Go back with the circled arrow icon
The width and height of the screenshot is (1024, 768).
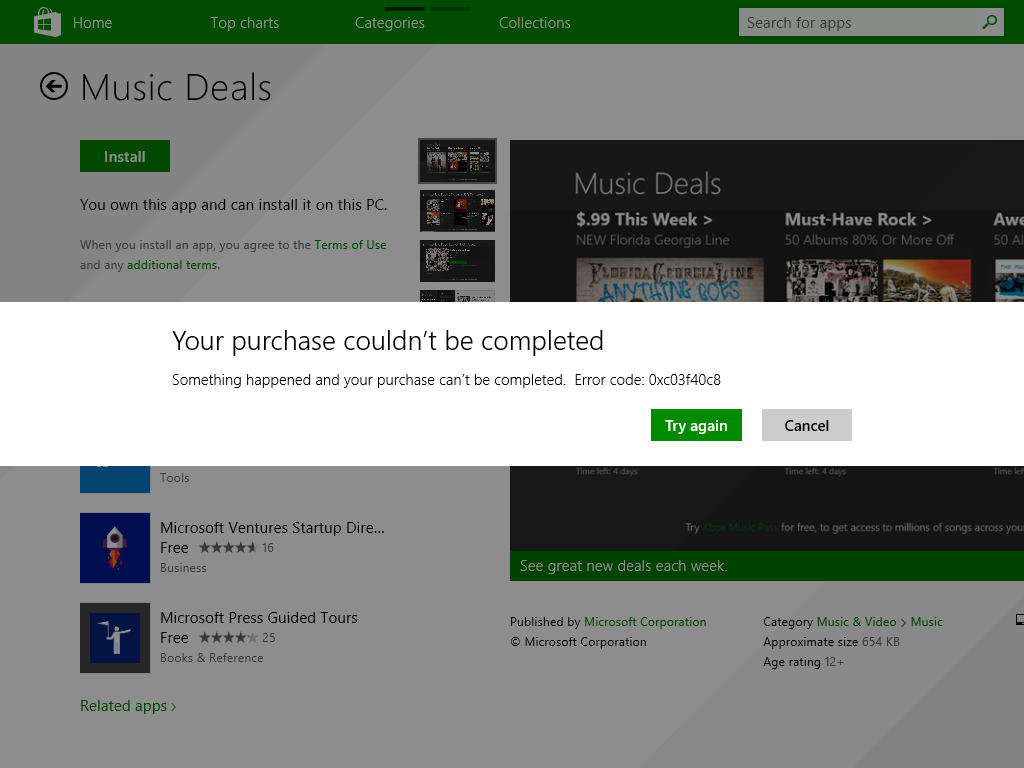click(x=54, y=86)
